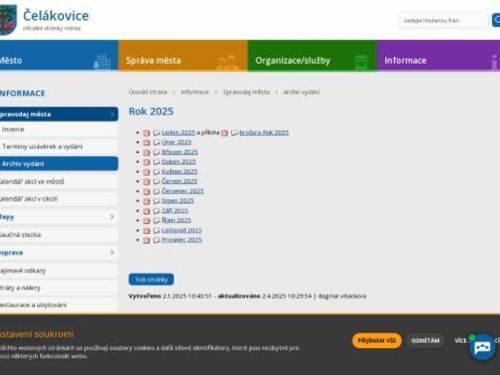Screen dimensions: 500x375
Task: Open the Město main menu section
Action: coord(59,56)
